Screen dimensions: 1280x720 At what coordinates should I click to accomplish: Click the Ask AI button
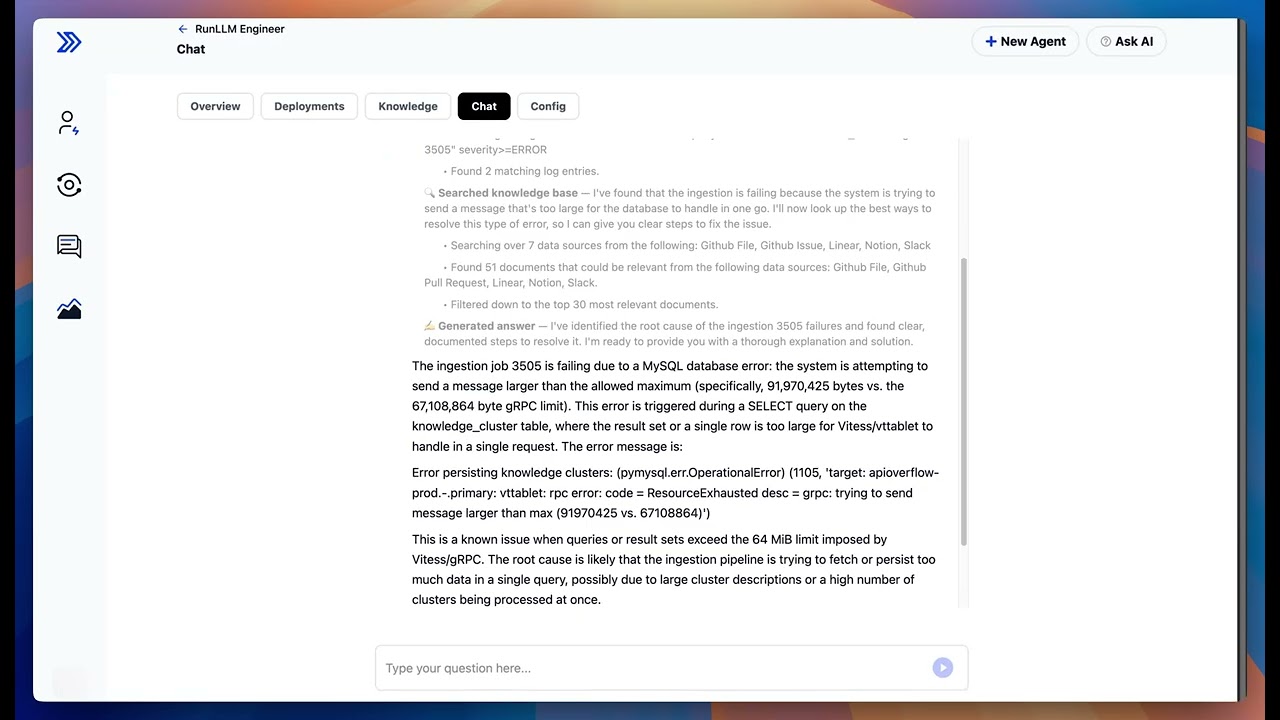[x=1126, y=41]
